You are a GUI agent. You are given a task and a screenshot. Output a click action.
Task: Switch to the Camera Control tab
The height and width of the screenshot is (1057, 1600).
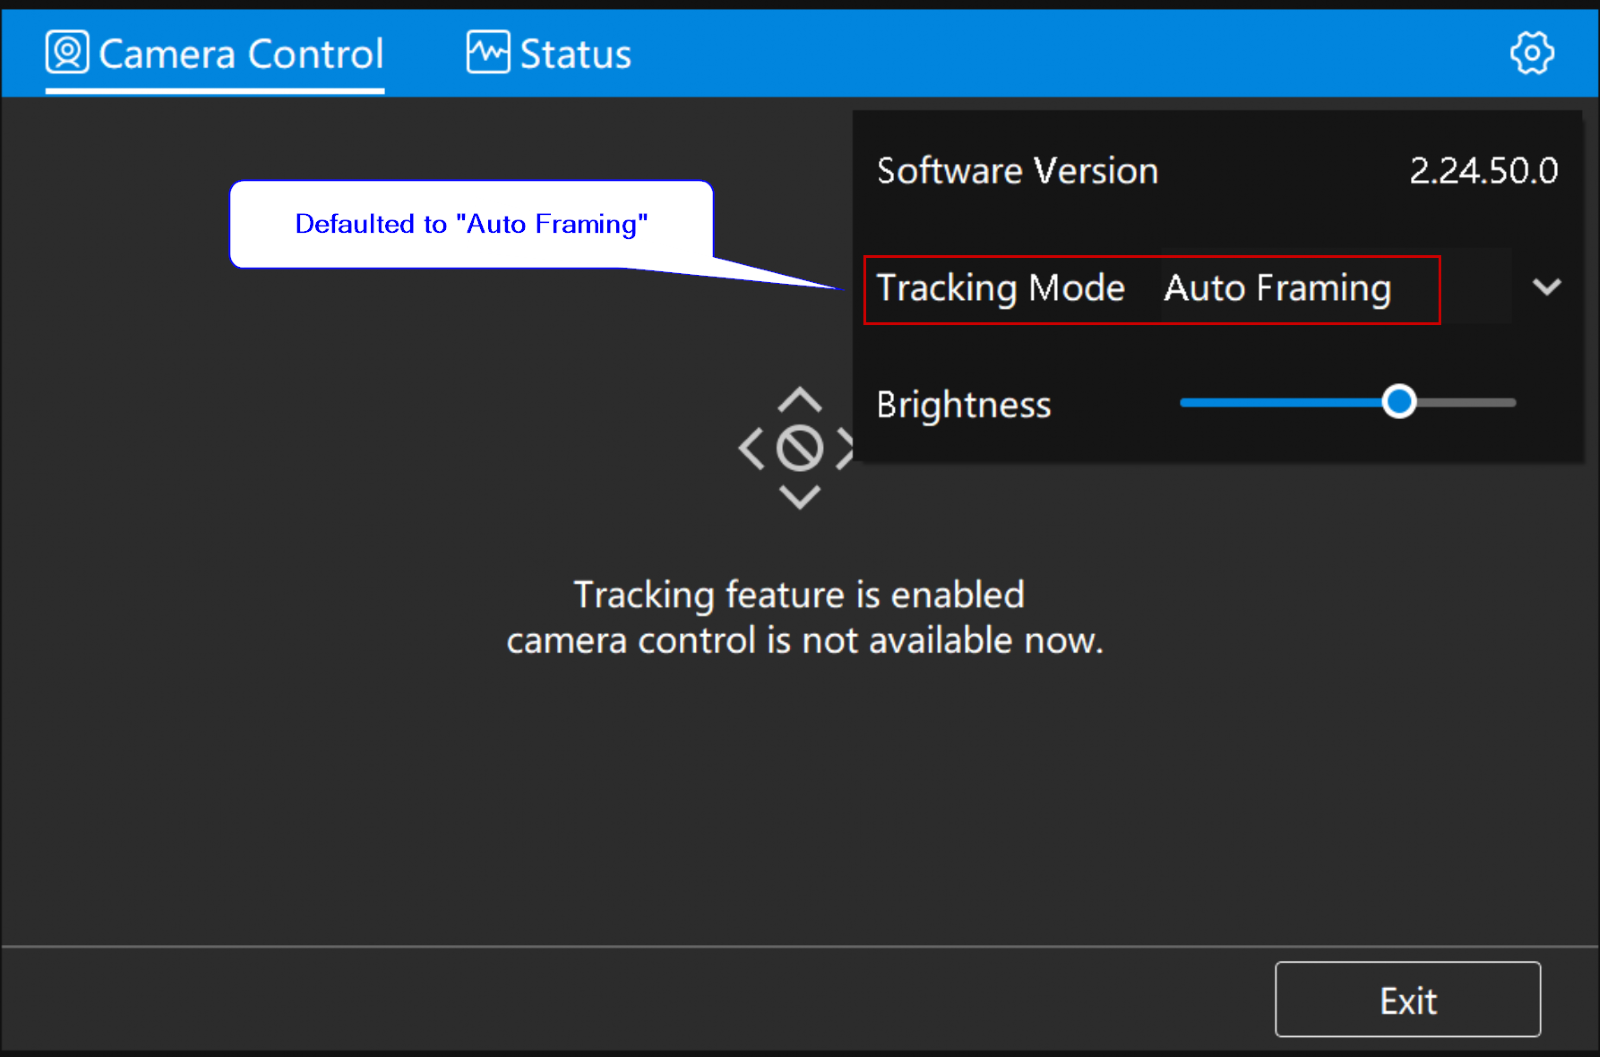click(x=240, y=54)
